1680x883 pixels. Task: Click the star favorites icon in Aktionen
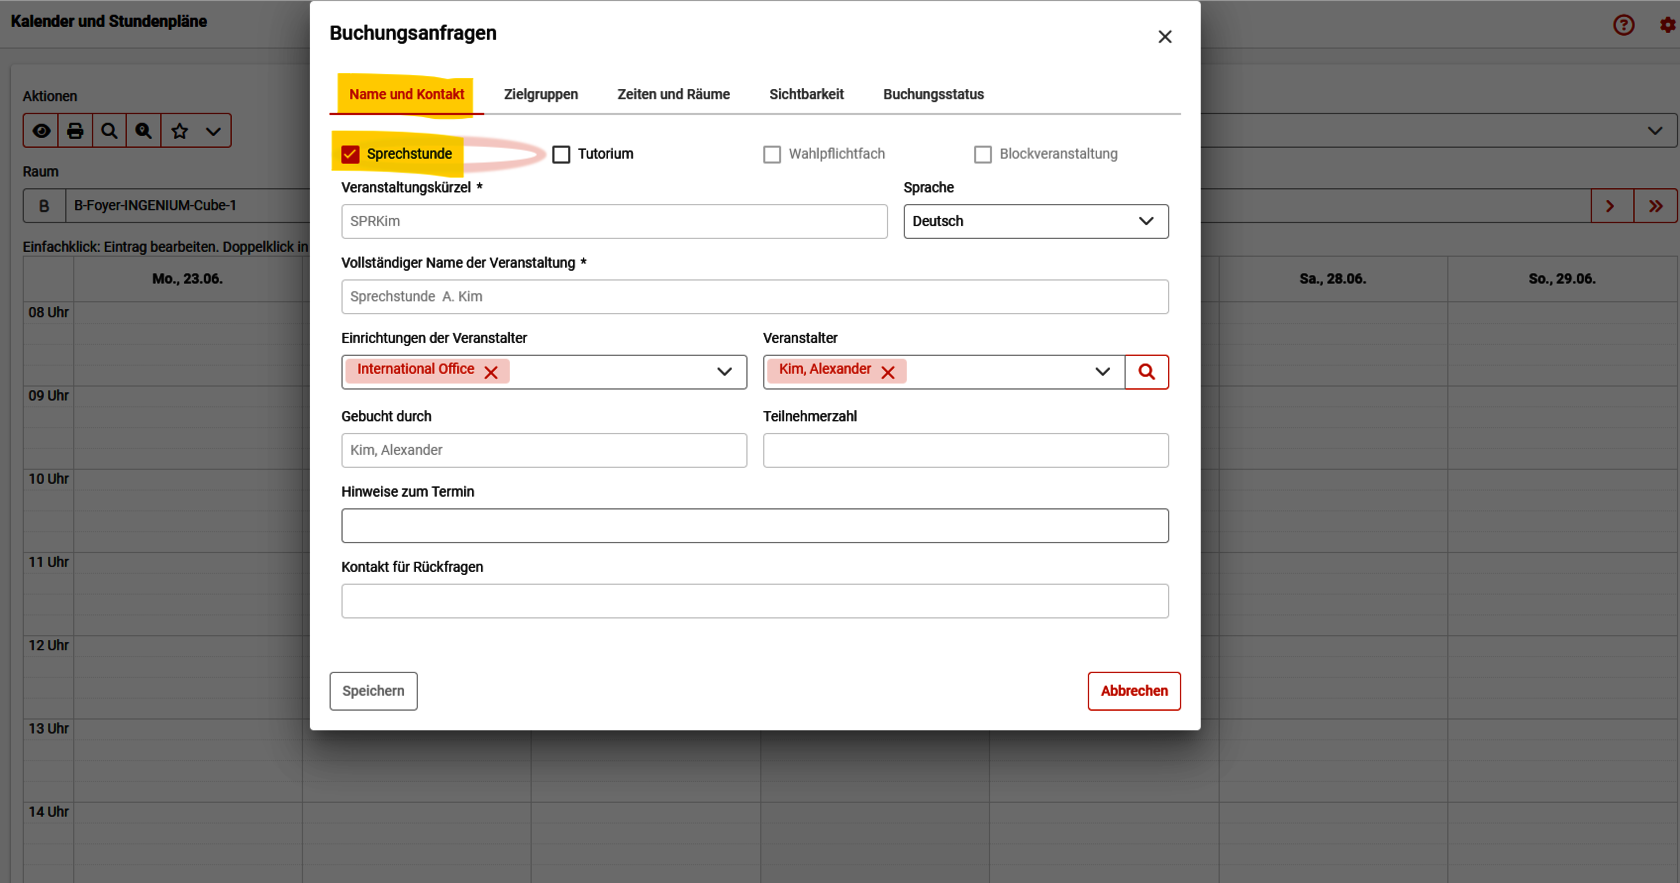180,131
